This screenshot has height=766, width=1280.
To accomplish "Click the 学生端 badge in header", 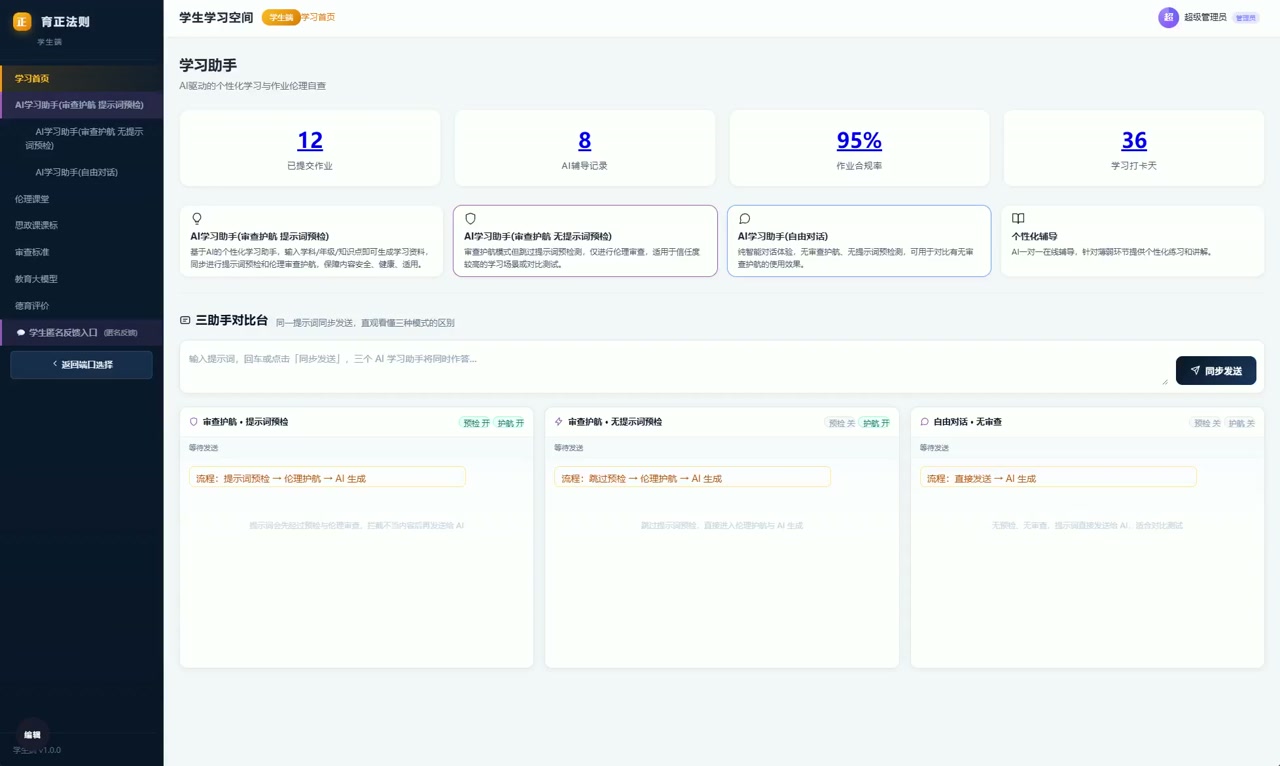I will click(x=281, y=17).
